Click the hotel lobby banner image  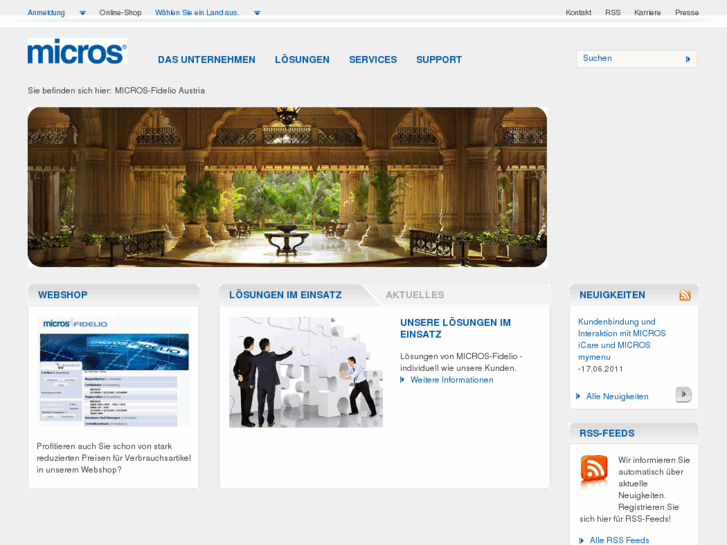coord(287,187)
